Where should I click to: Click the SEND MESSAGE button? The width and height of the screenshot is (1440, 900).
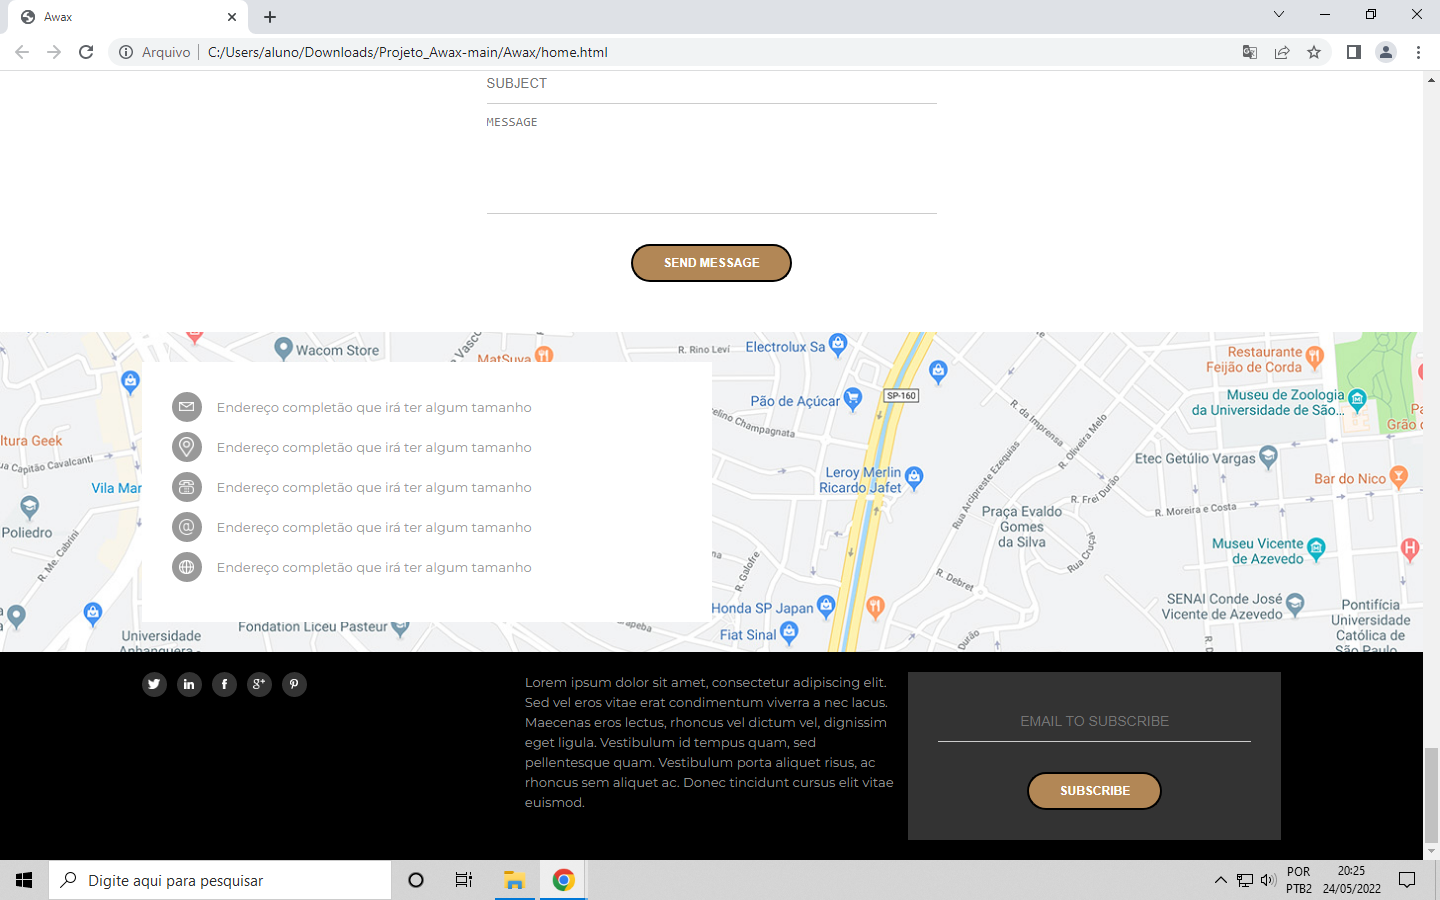point(711,262)
